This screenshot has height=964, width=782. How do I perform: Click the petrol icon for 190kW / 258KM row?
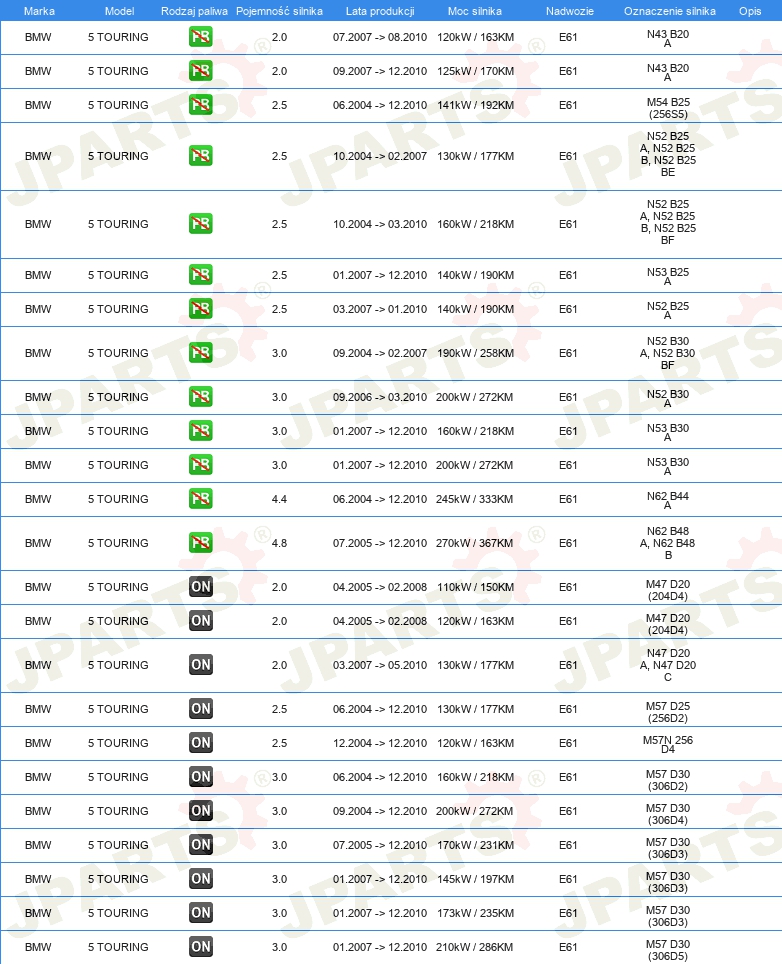tap(200, 353)
